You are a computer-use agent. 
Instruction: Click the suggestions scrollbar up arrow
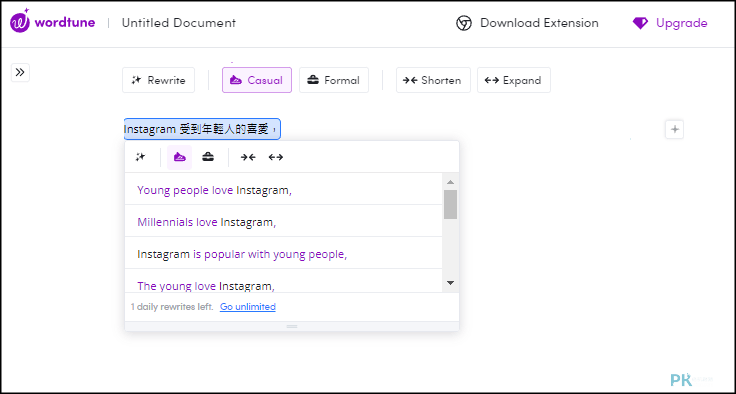[451, 182]
